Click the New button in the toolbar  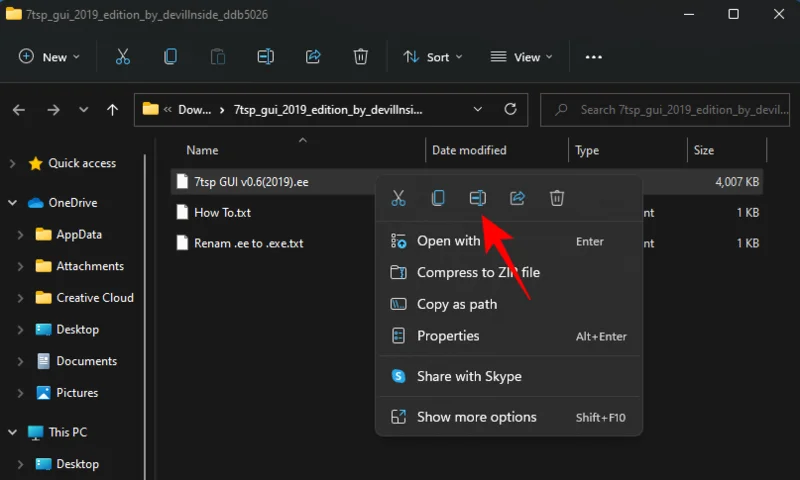coord(46,57)
